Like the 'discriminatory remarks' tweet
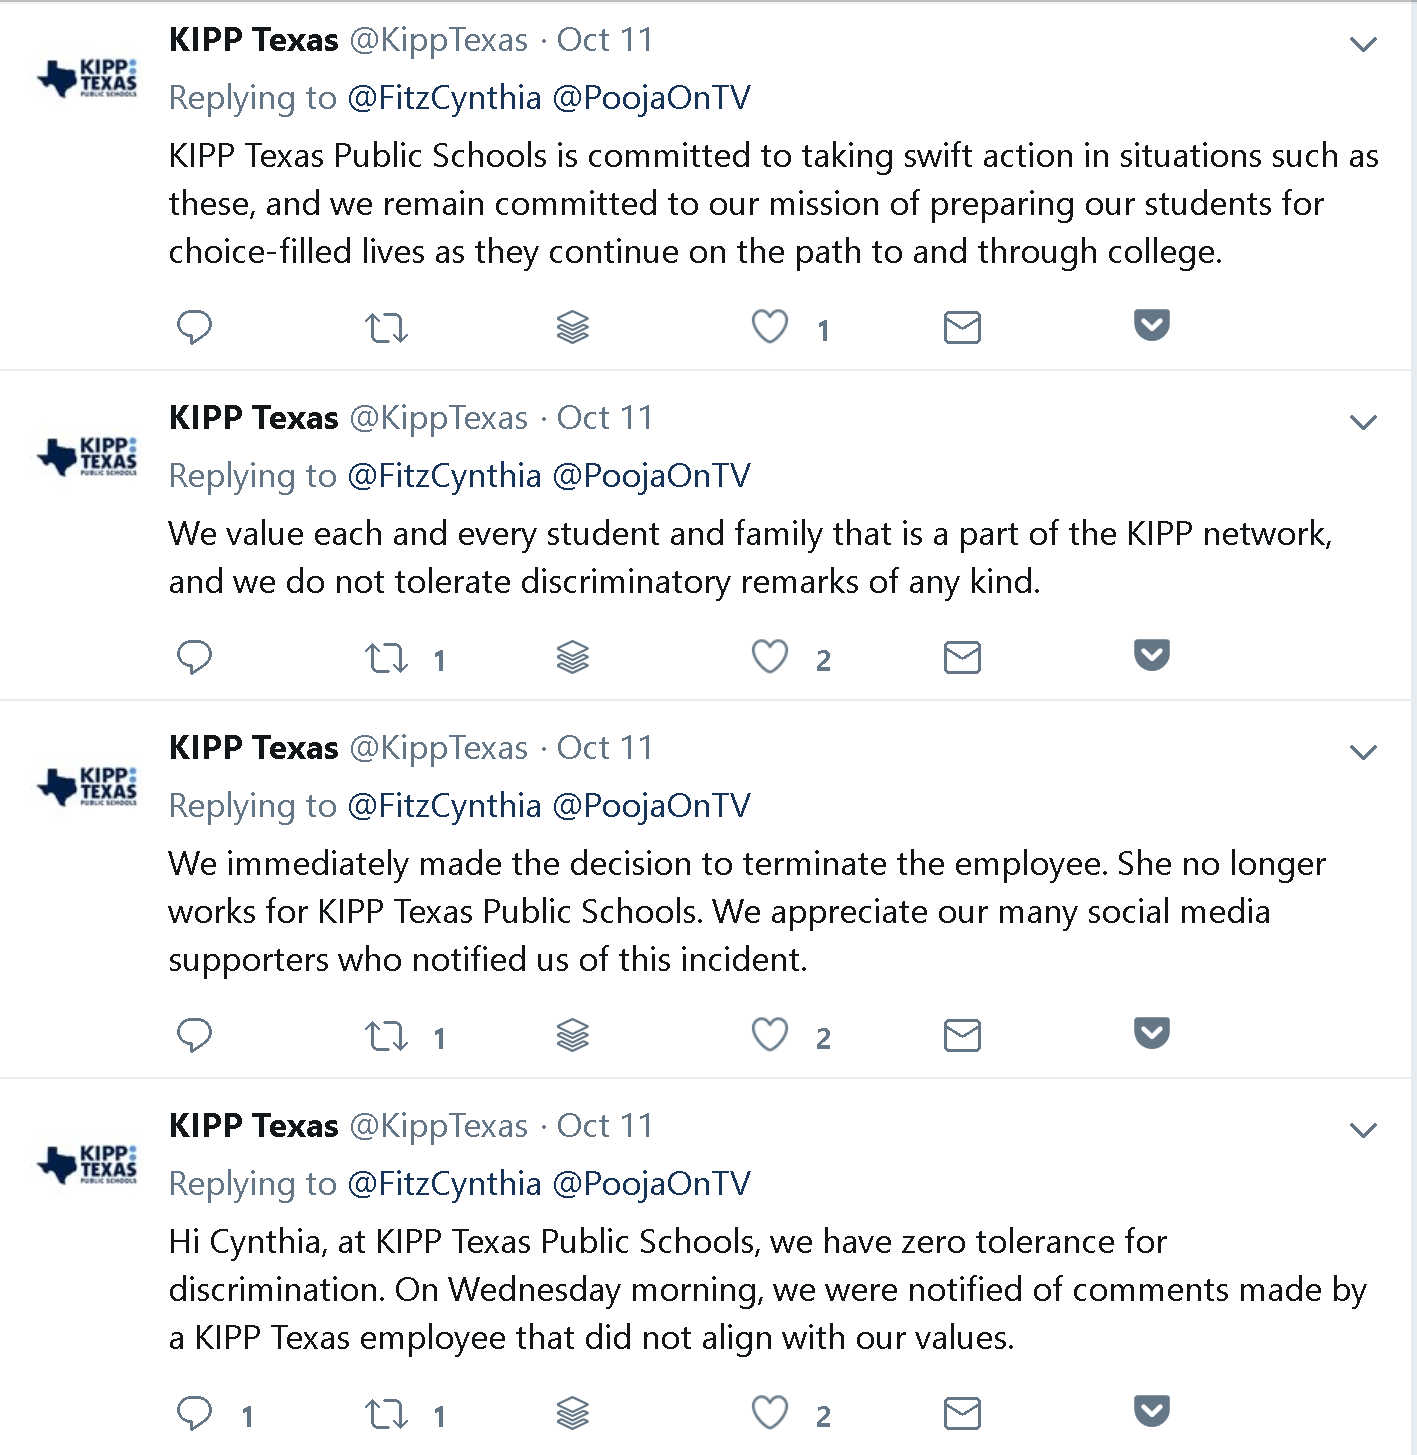This screenshot has height=1455, width=1417. pos(770,657)
